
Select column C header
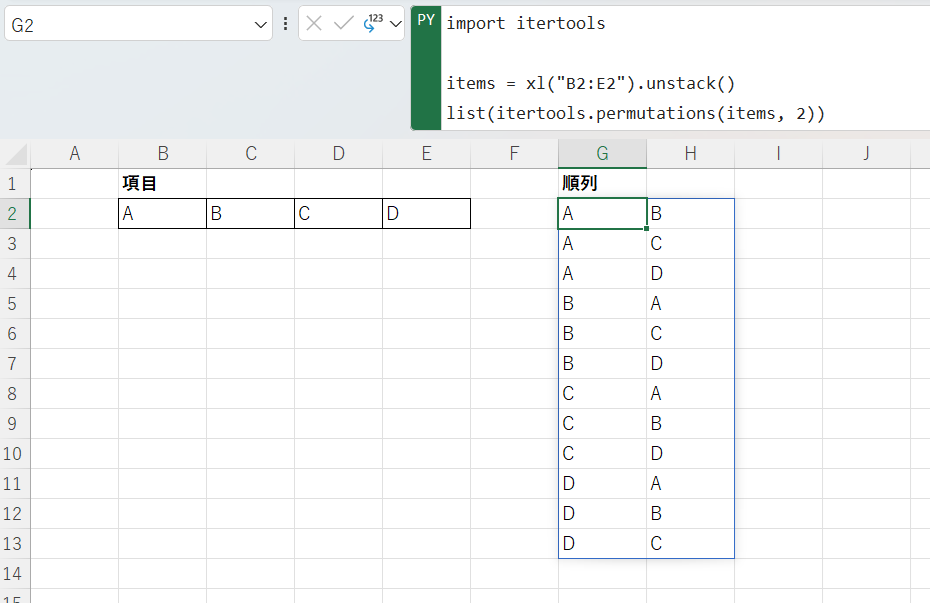tap(250, 154)
